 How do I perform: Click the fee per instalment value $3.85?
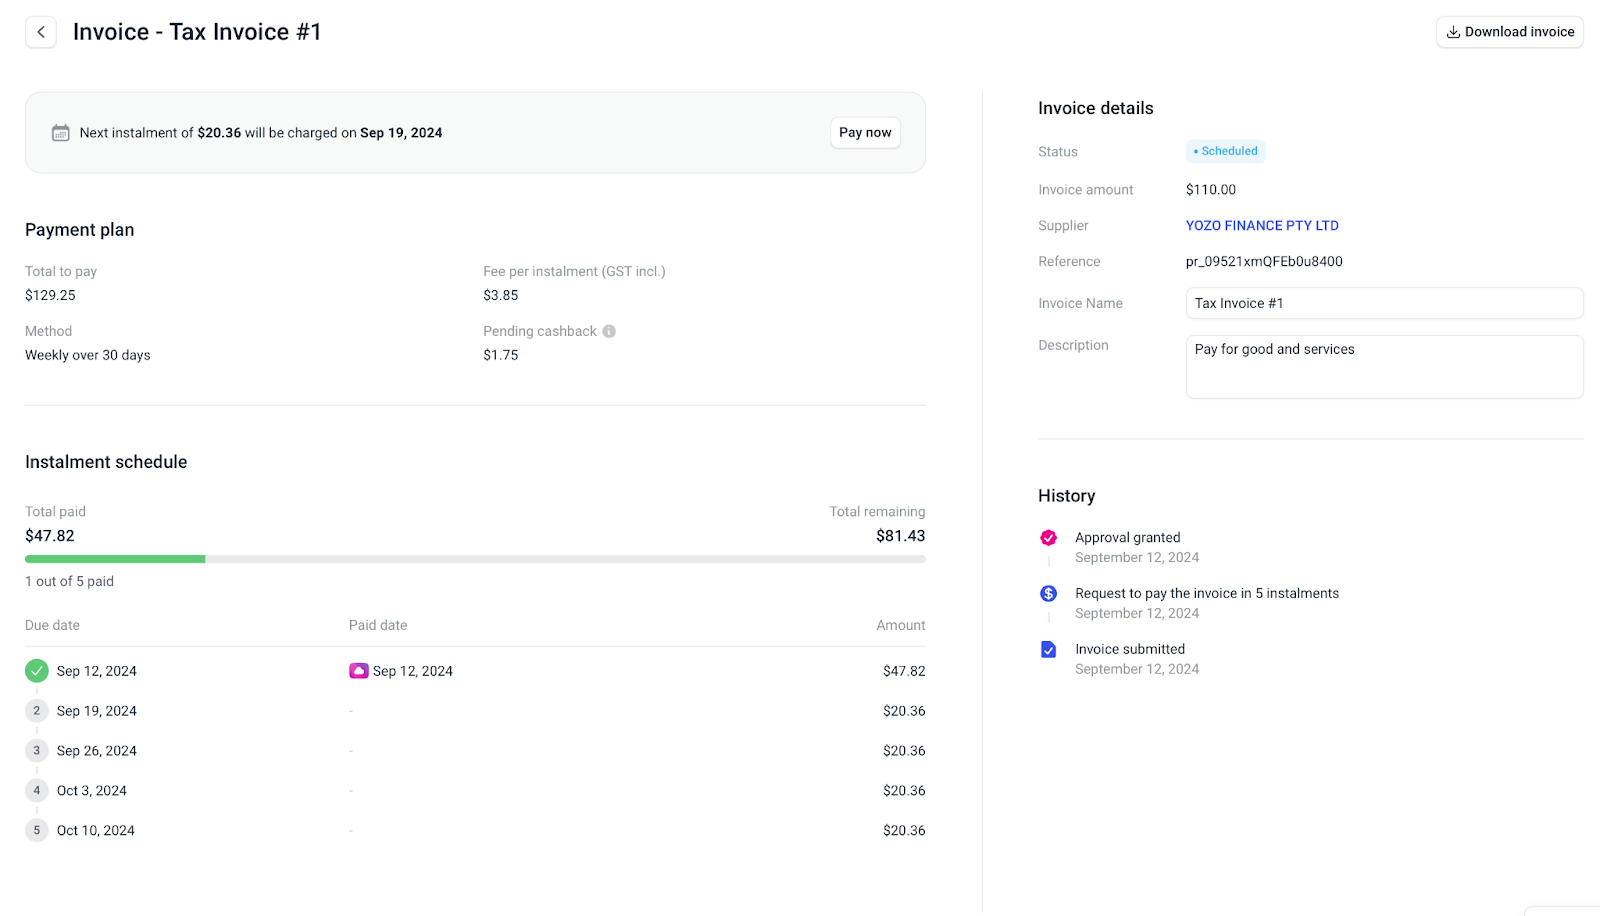[x=501, y=296]
